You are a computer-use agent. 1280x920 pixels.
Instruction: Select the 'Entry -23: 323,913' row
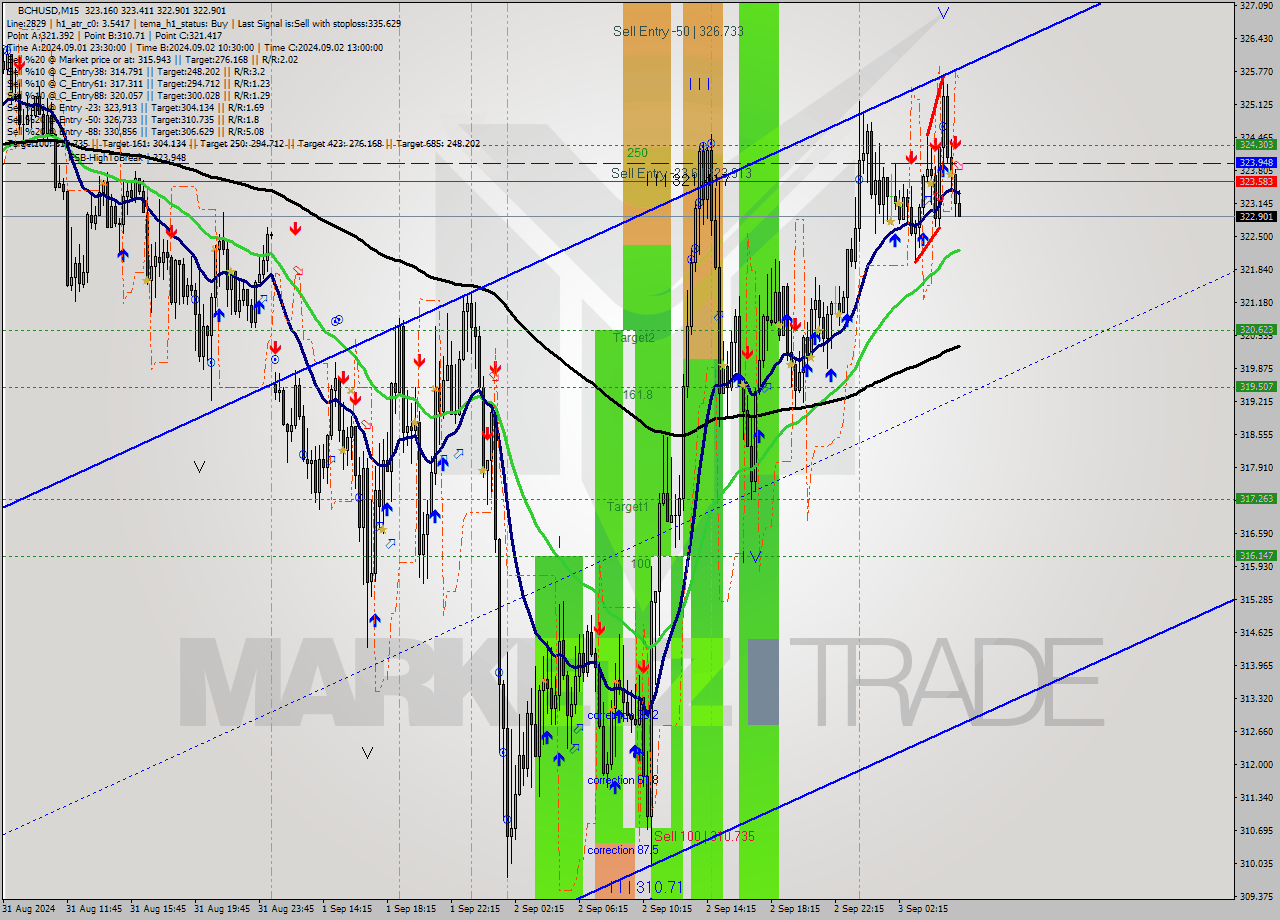tap(135, 107)
